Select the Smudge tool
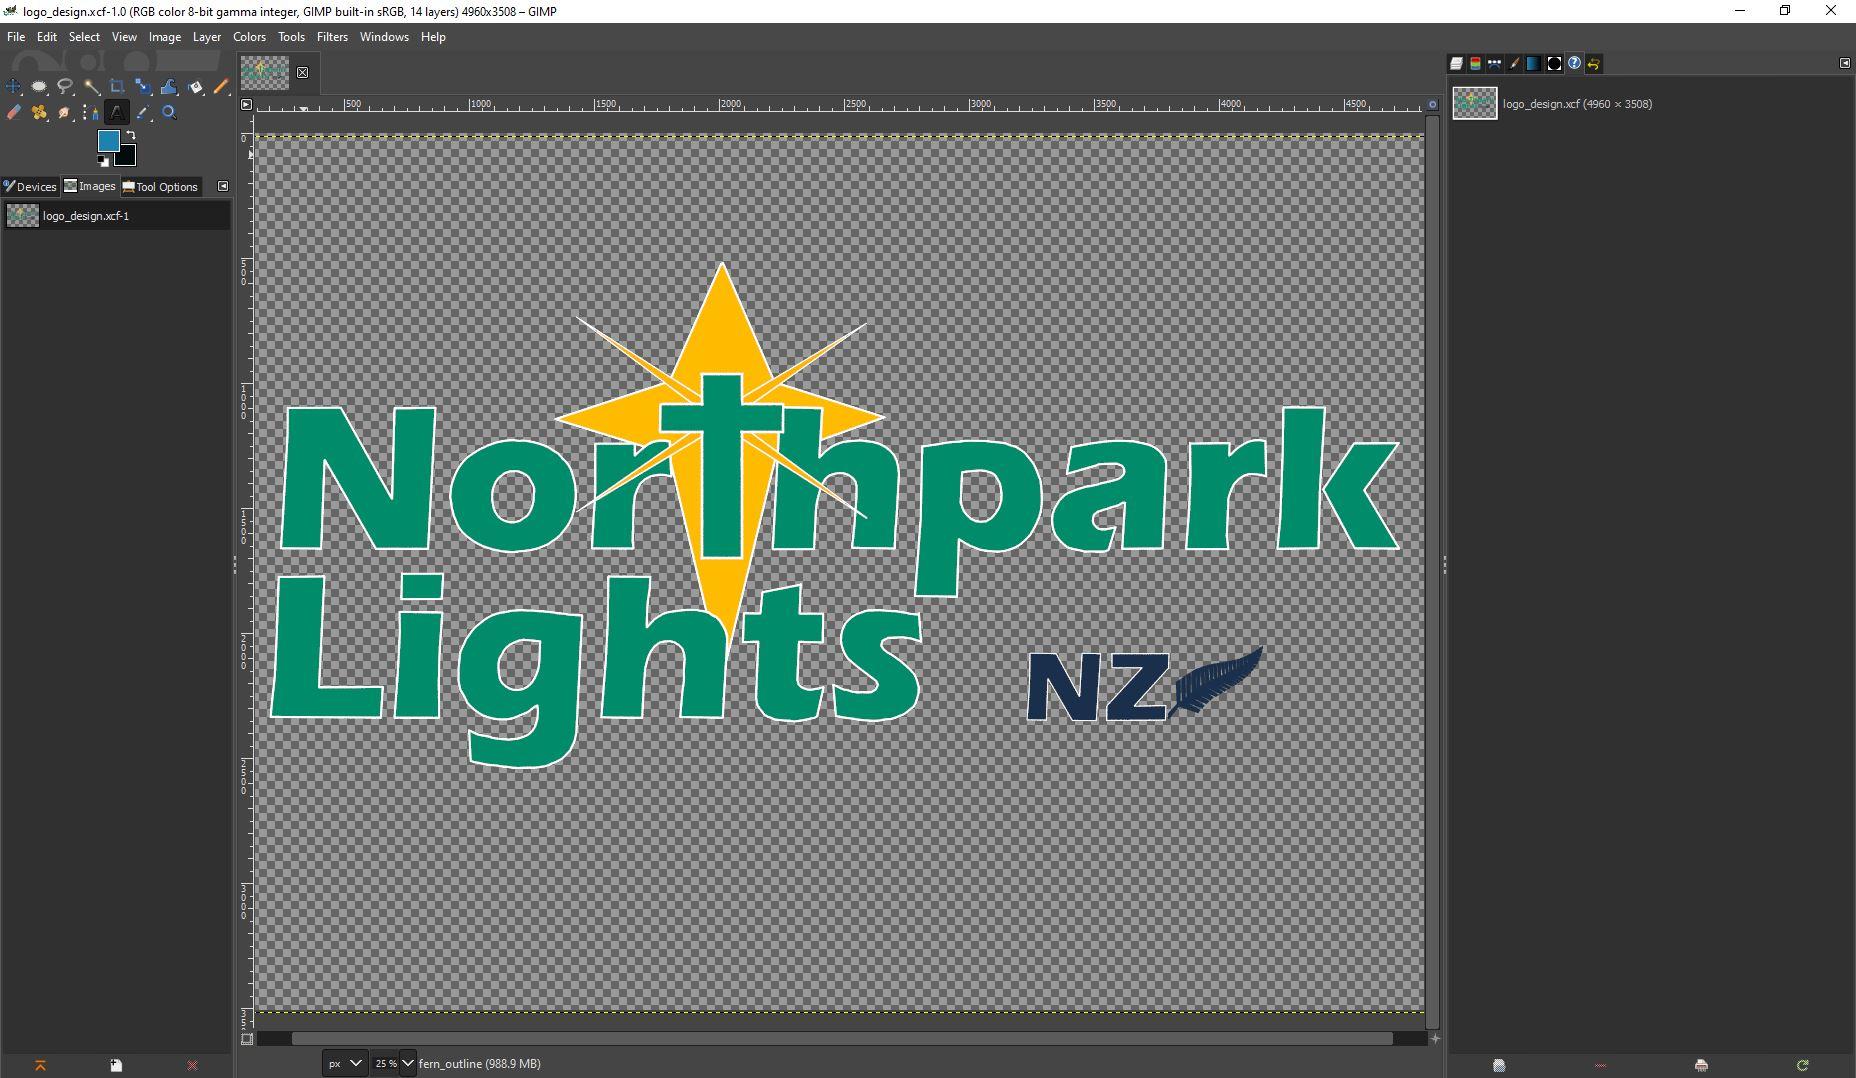Image resolution: width=1856 pixels, height=1078 pixels. pos(65,113)
